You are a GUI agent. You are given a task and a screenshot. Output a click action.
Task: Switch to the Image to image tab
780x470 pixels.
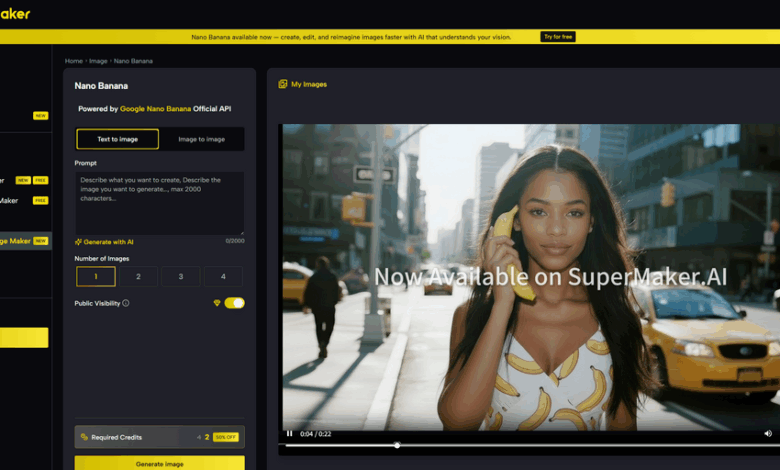(201, 139)
